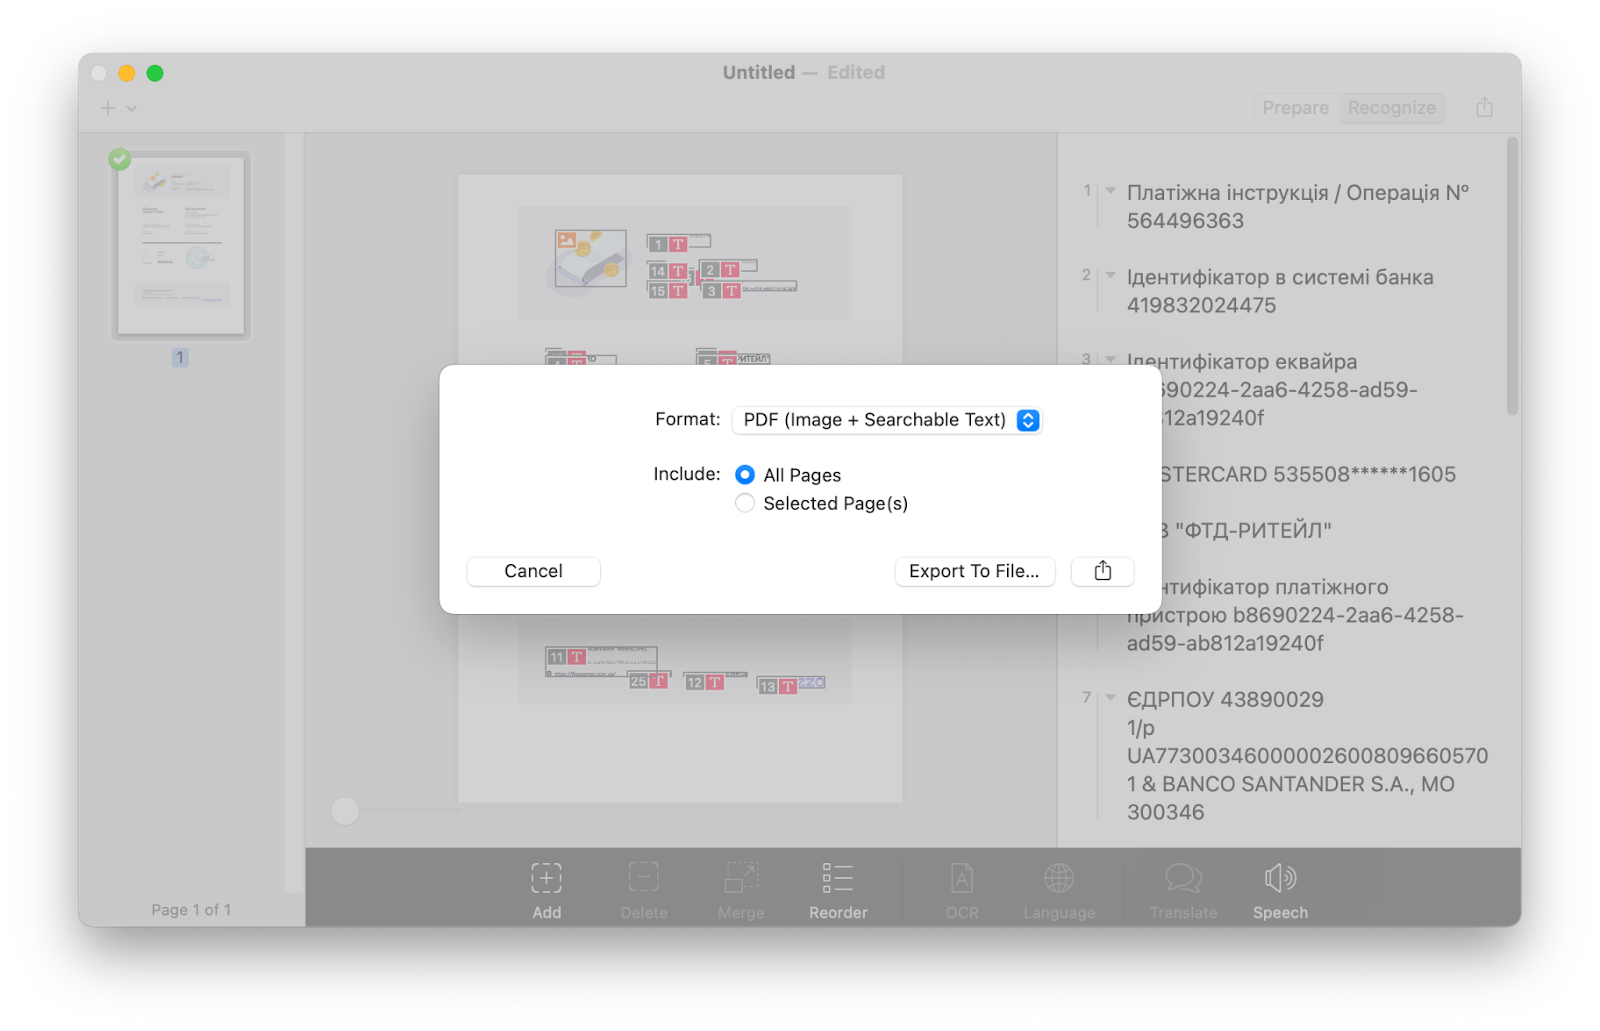Screen dimensions: 1600x1031
Task: Collapse text block 1 disclosure triangle
Action: coord(1110,190)
